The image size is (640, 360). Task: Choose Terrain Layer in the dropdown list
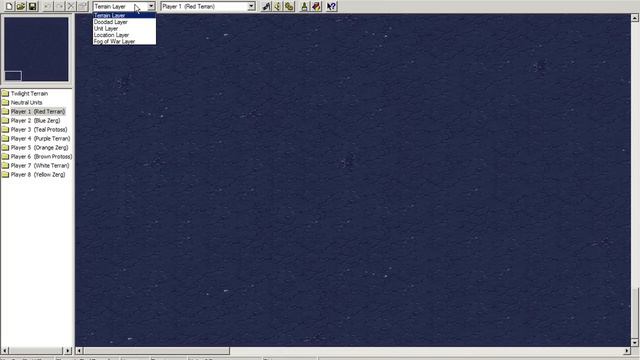[x=124, y=16]
